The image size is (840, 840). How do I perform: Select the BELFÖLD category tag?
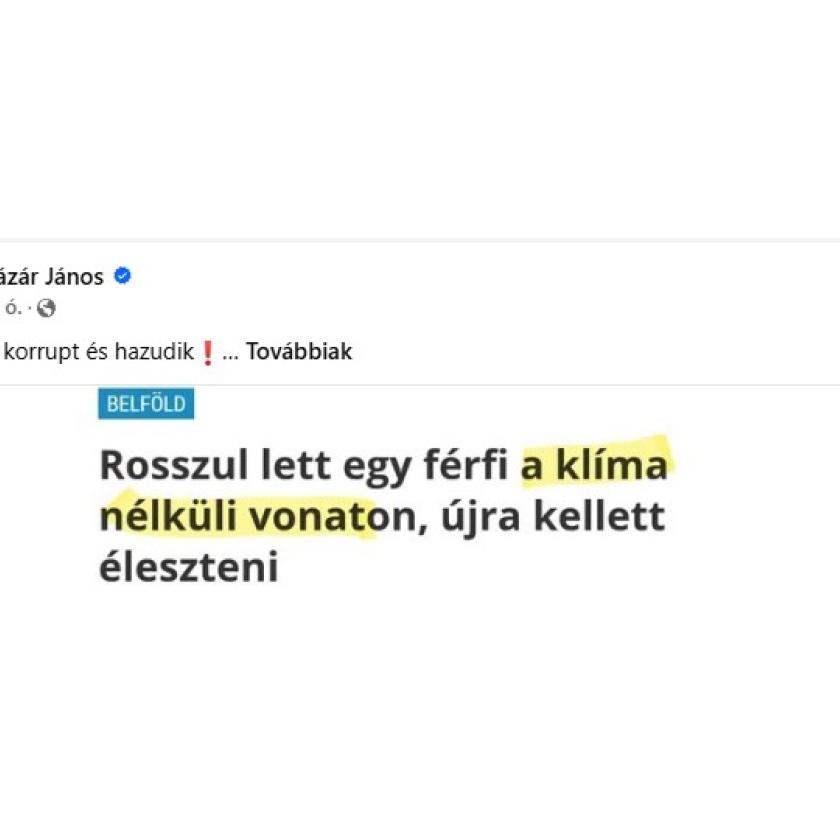coord(146,404)
